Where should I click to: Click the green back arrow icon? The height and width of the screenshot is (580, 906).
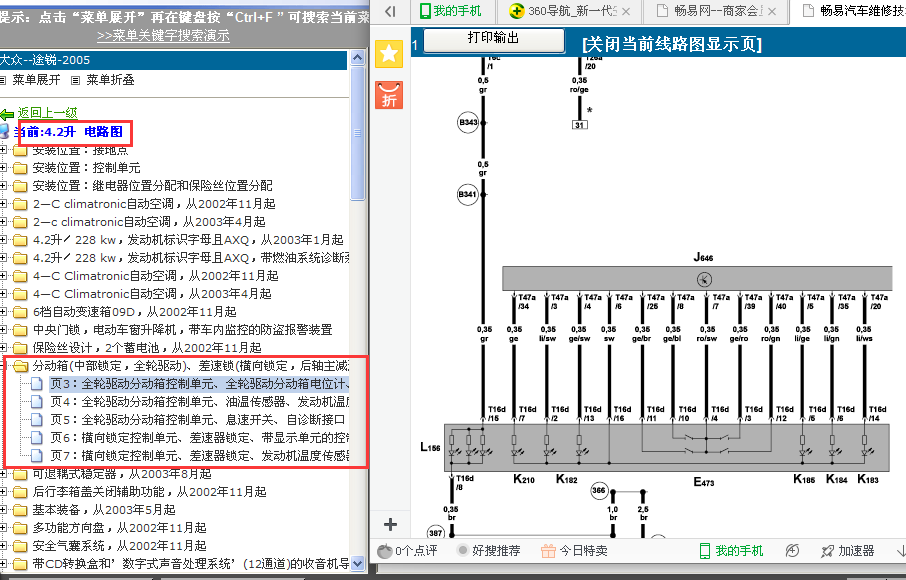point(7,114)
